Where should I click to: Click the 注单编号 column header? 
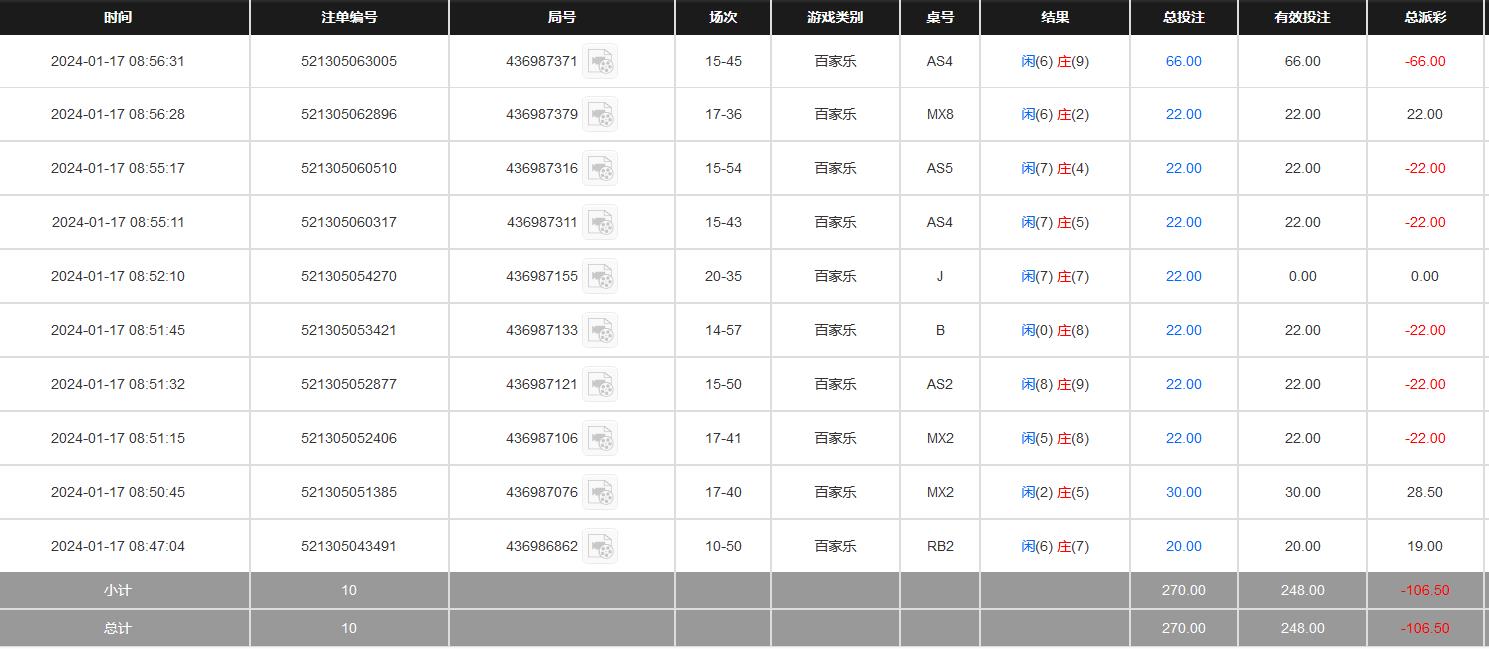[349, 17]
